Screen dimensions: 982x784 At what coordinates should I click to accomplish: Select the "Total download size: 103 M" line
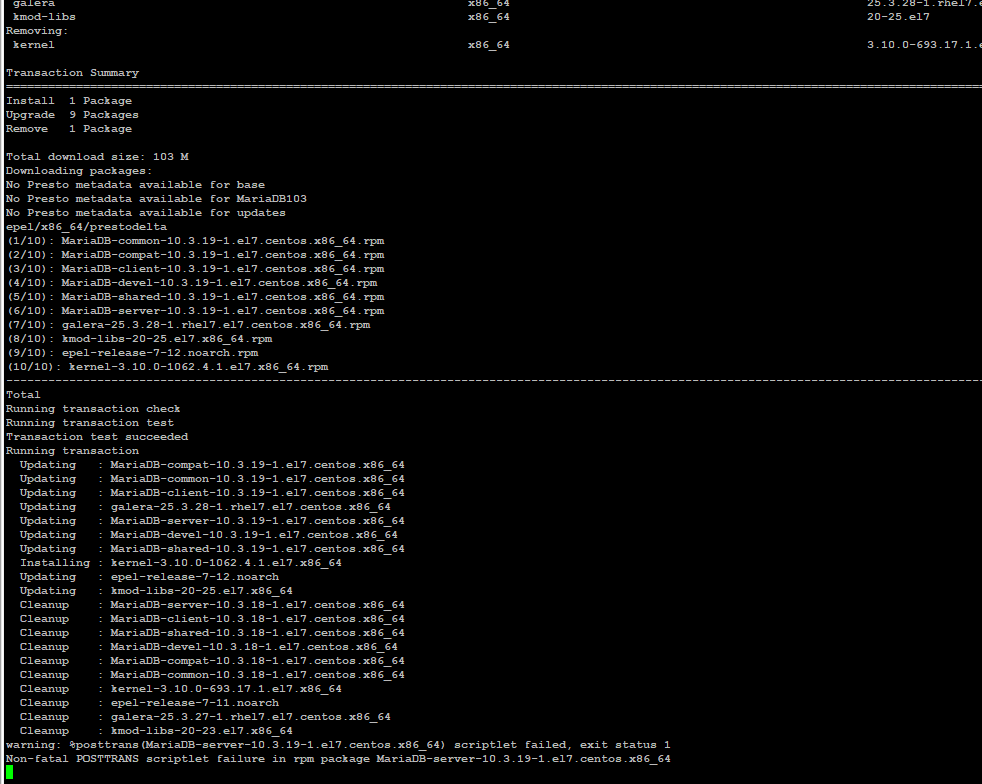click(x=97, y=157)
